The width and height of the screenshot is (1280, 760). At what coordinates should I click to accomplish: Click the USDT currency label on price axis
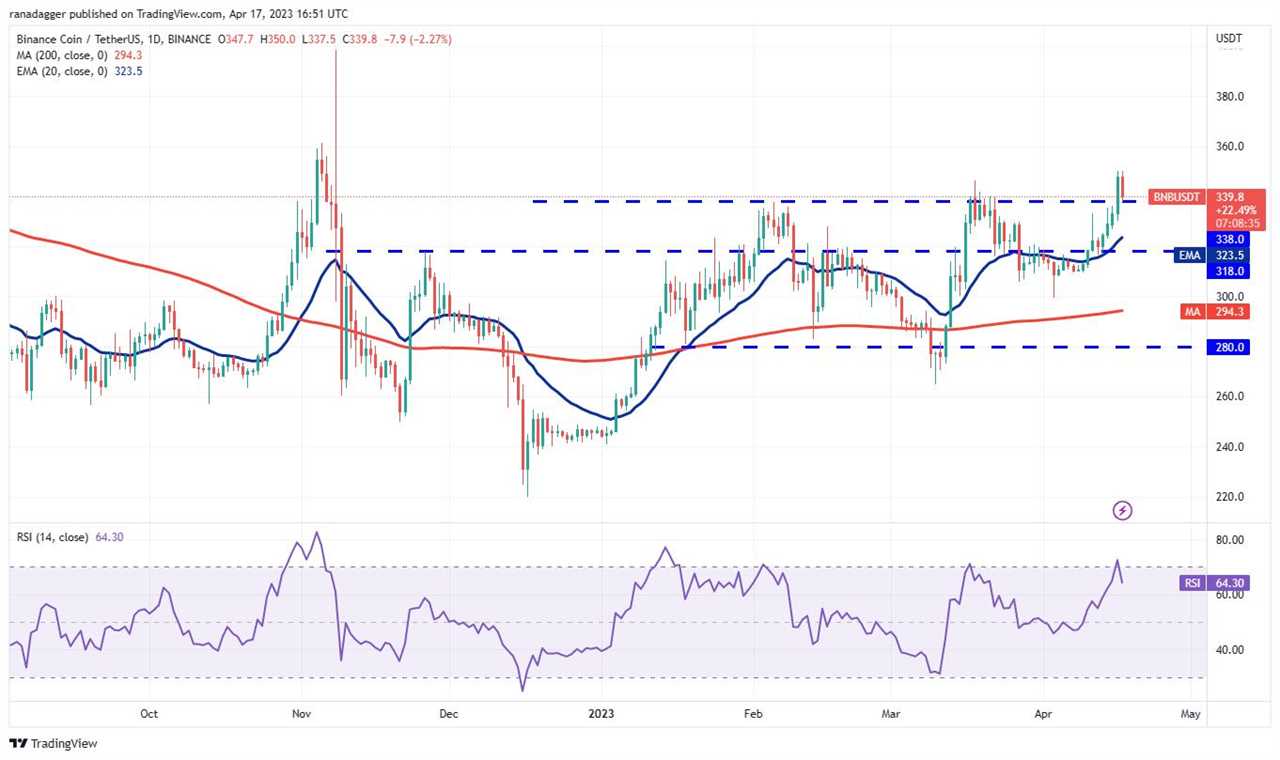click(x=1229, y=39)
